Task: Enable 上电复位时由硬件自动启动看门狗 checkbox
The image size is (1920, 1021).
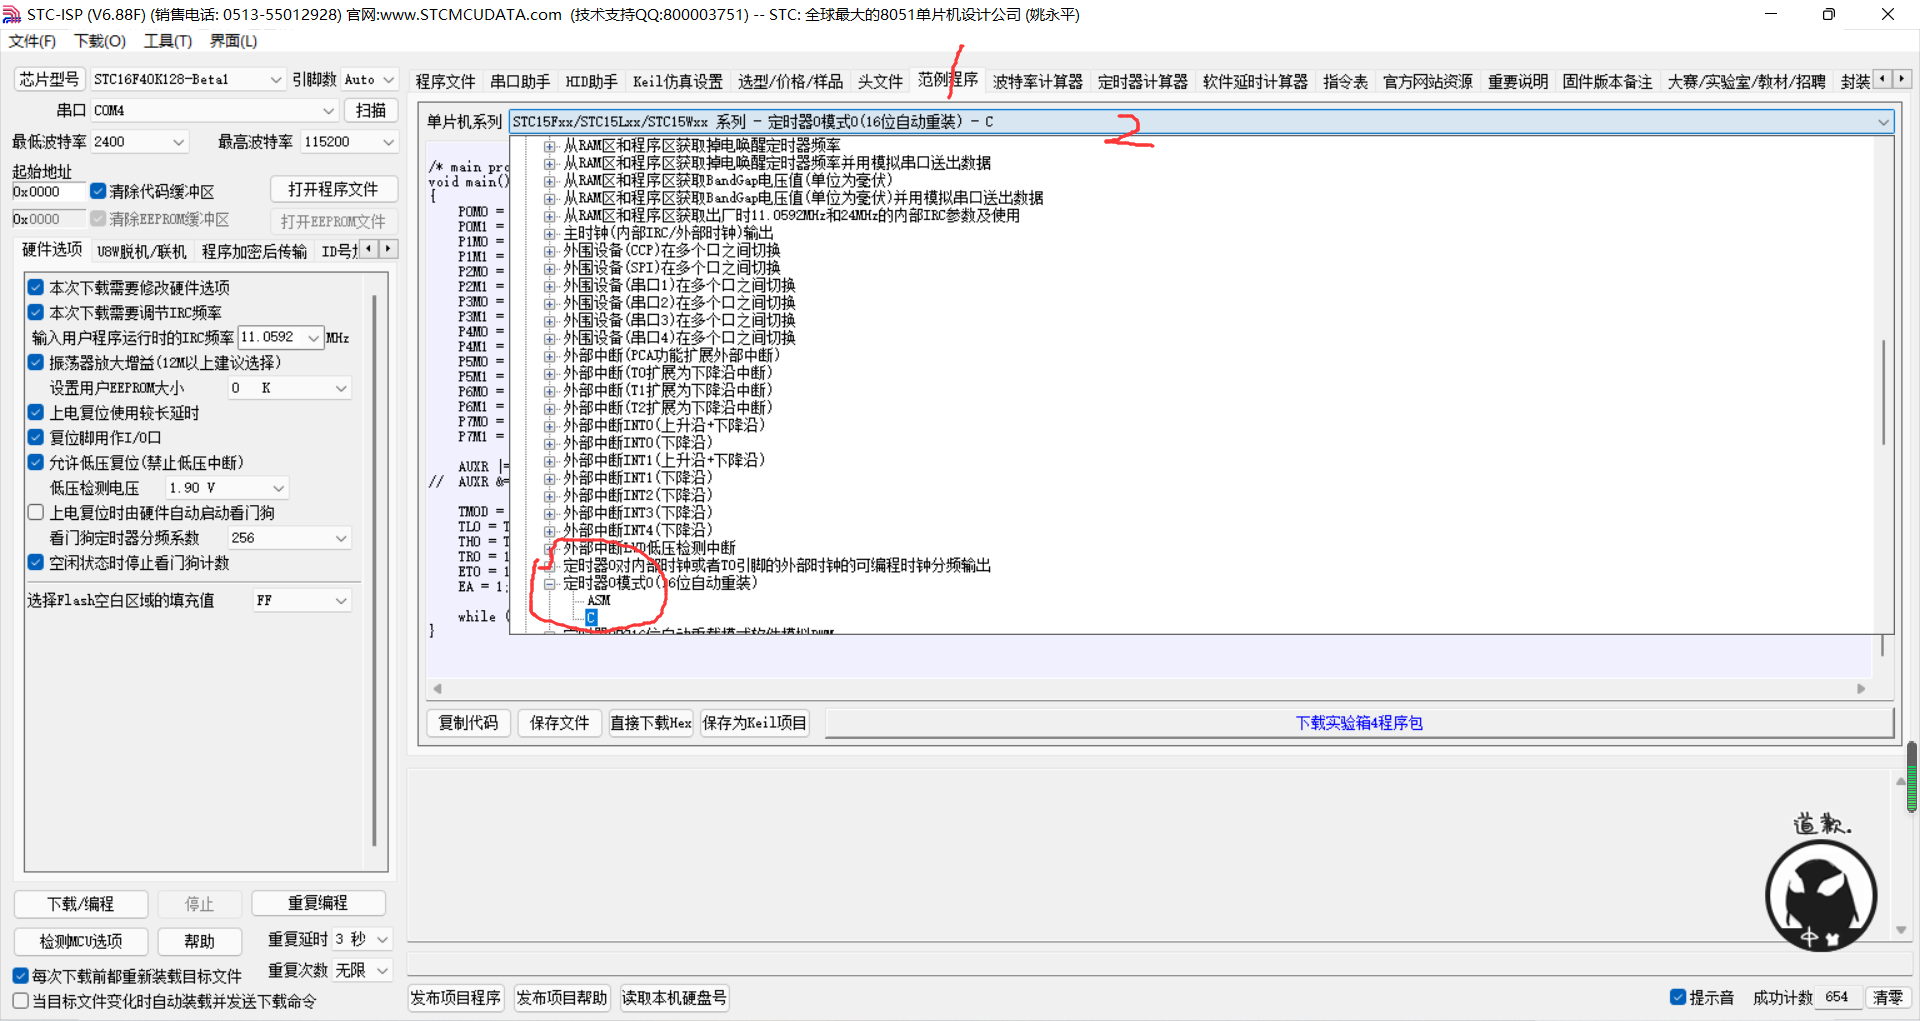Action: click(x=36, y=512)
